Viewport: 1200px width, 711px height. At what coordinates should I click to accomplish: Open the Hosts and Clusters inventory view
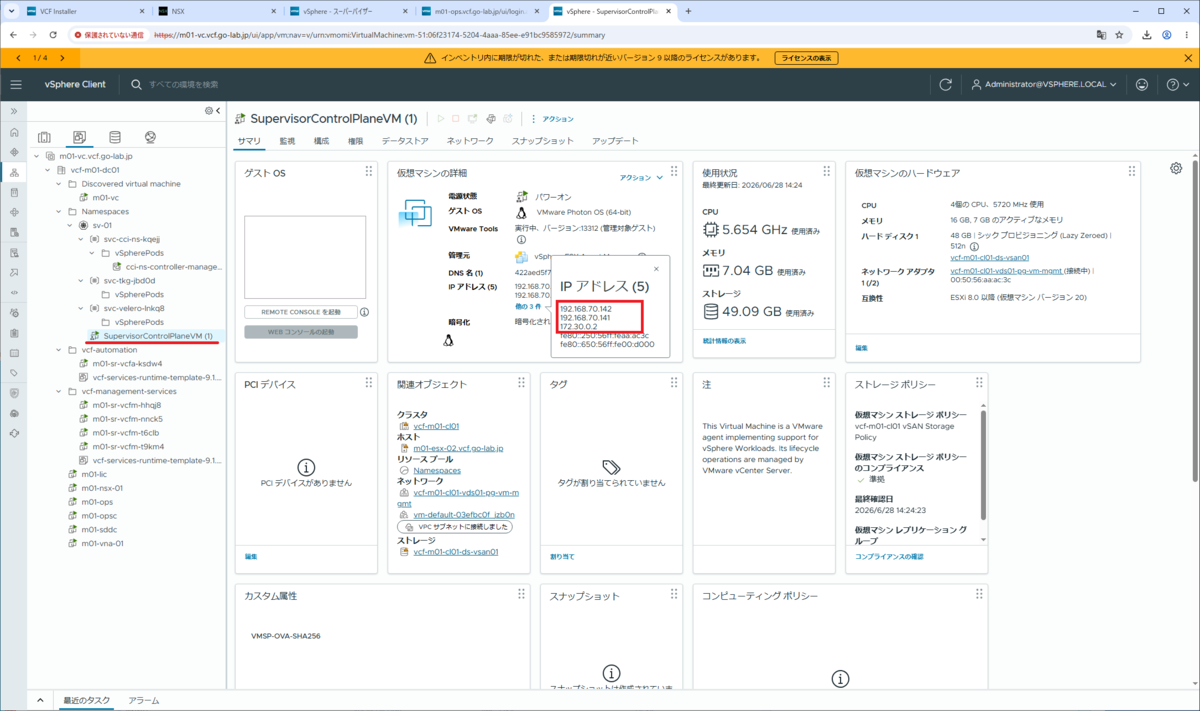[x=44, y=137]
